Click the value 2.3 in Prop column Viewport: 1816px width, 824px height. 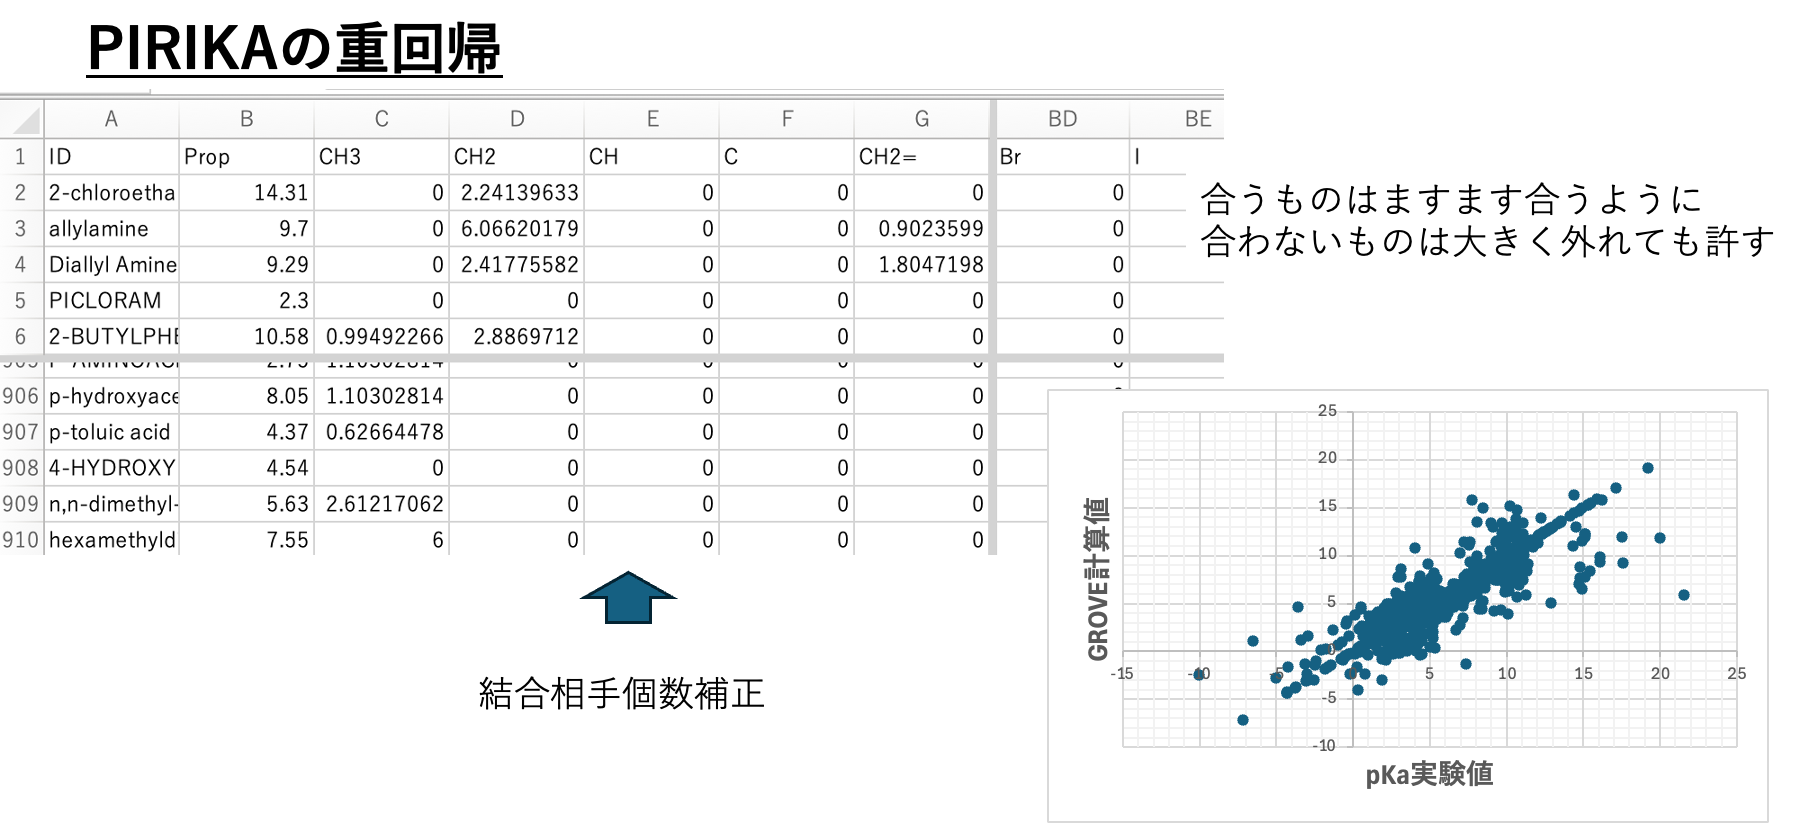pos(246,300)
